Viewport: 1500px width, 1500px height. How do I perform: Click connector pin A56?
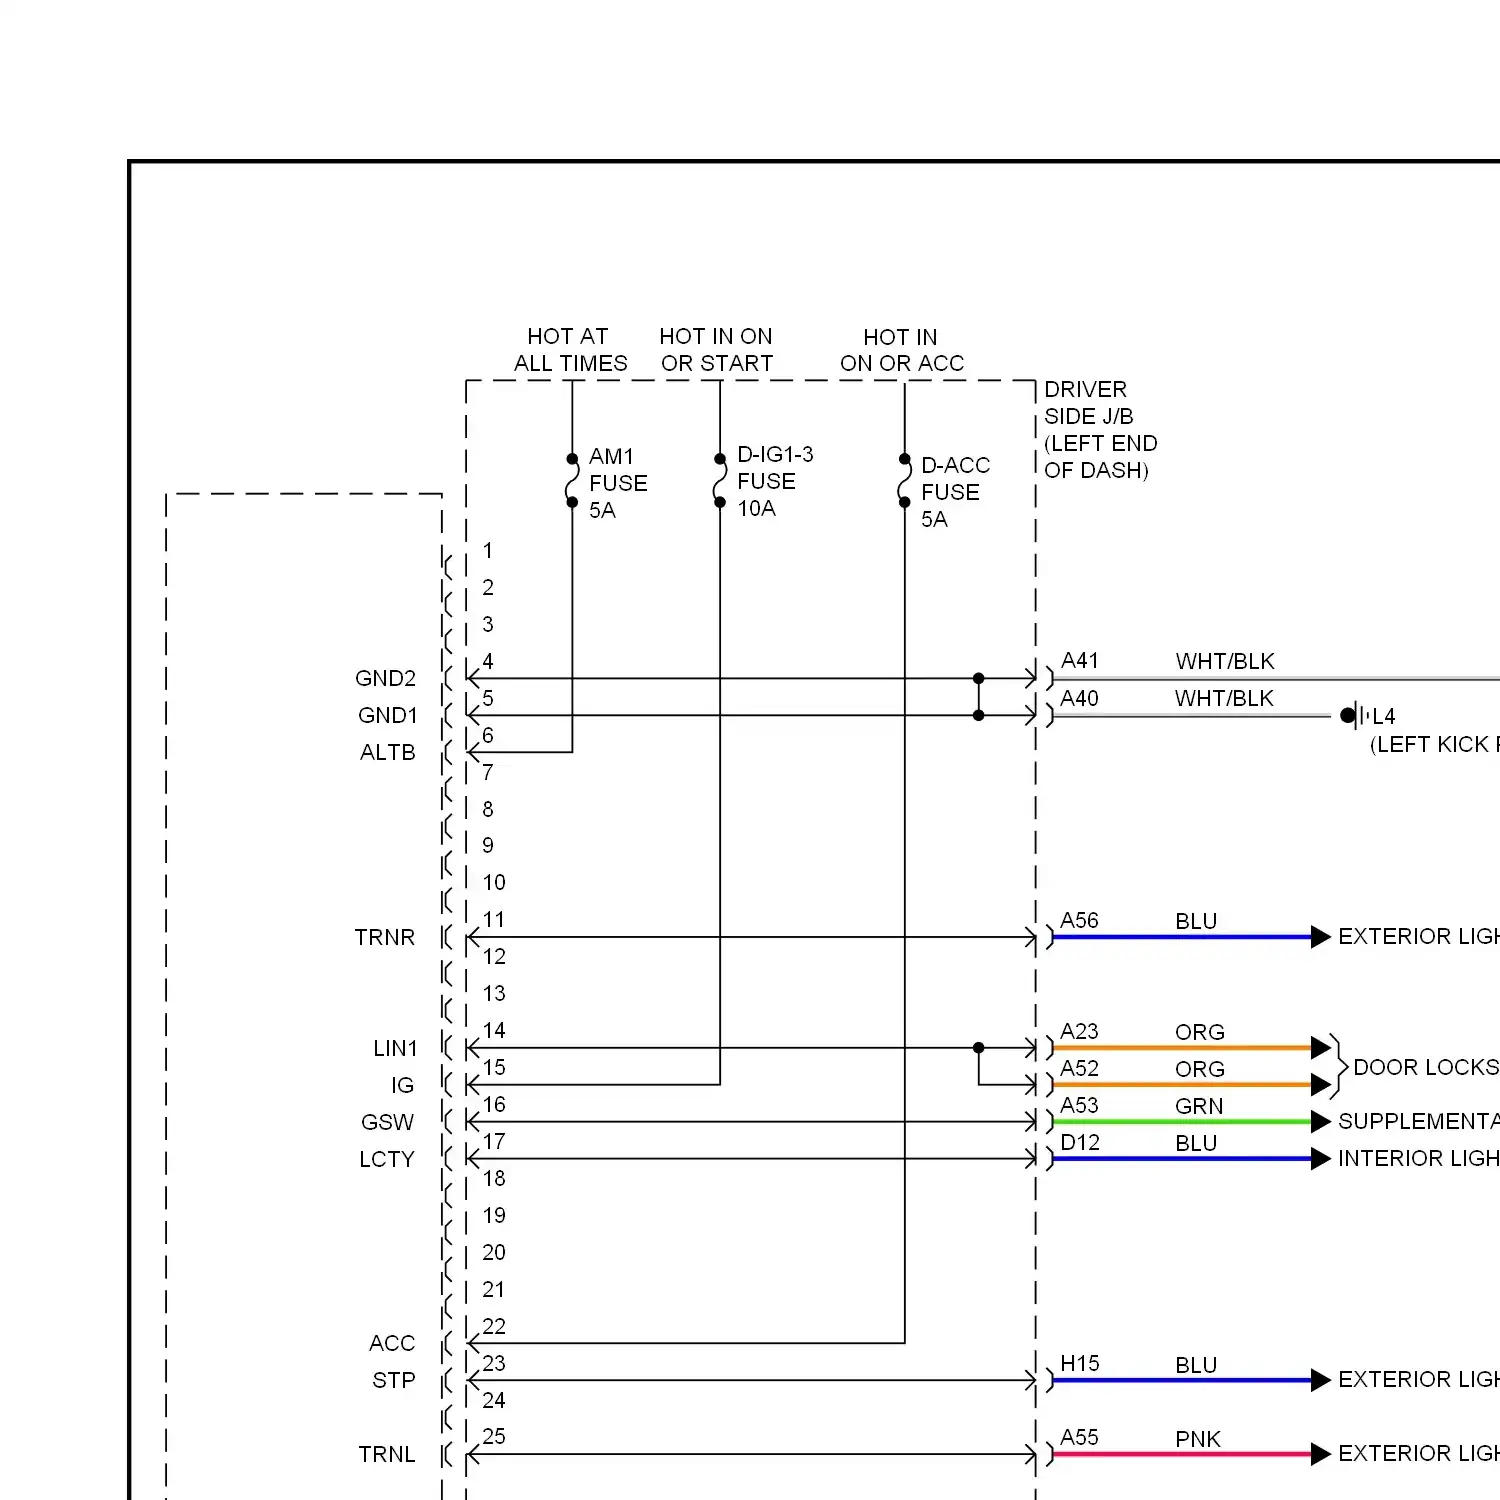1079,920
